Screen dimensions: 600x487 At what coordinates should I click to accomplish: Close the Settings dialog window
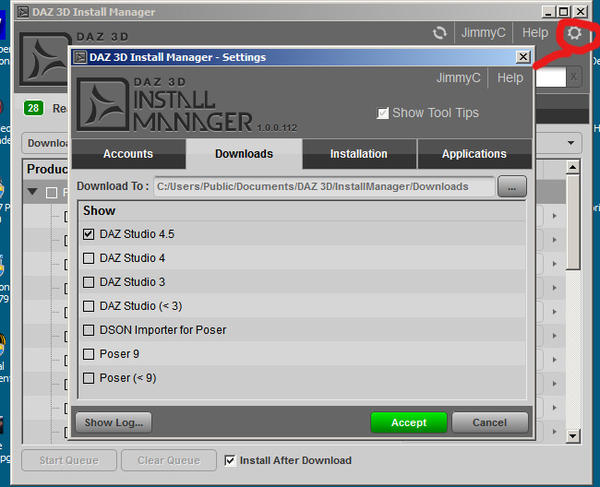pyautogui.click(x=523, y=57)
